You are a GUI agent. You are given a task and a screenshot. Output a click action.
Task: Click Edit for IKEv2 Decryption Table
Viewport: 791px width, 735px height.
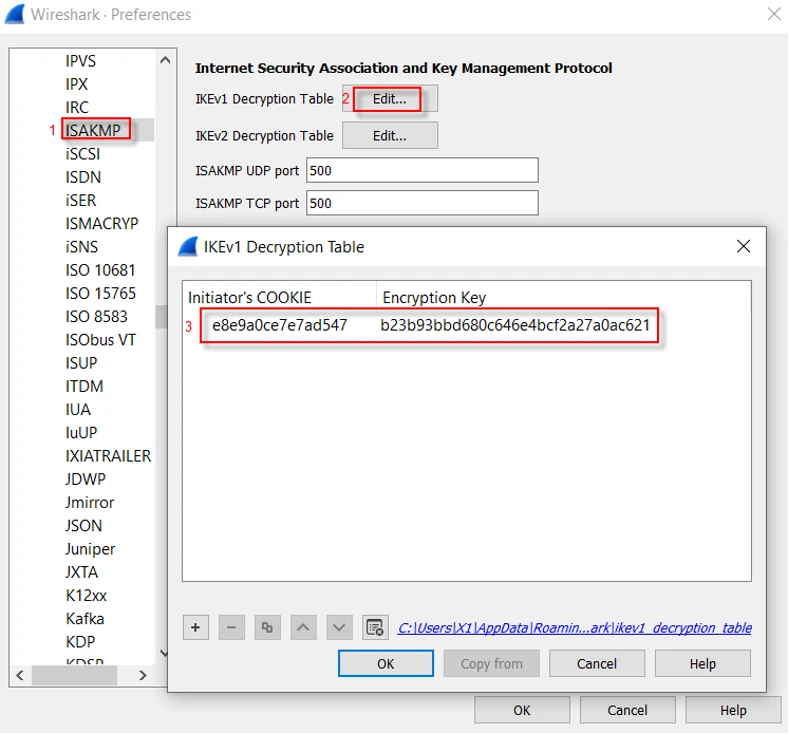[x=389, y=135]
